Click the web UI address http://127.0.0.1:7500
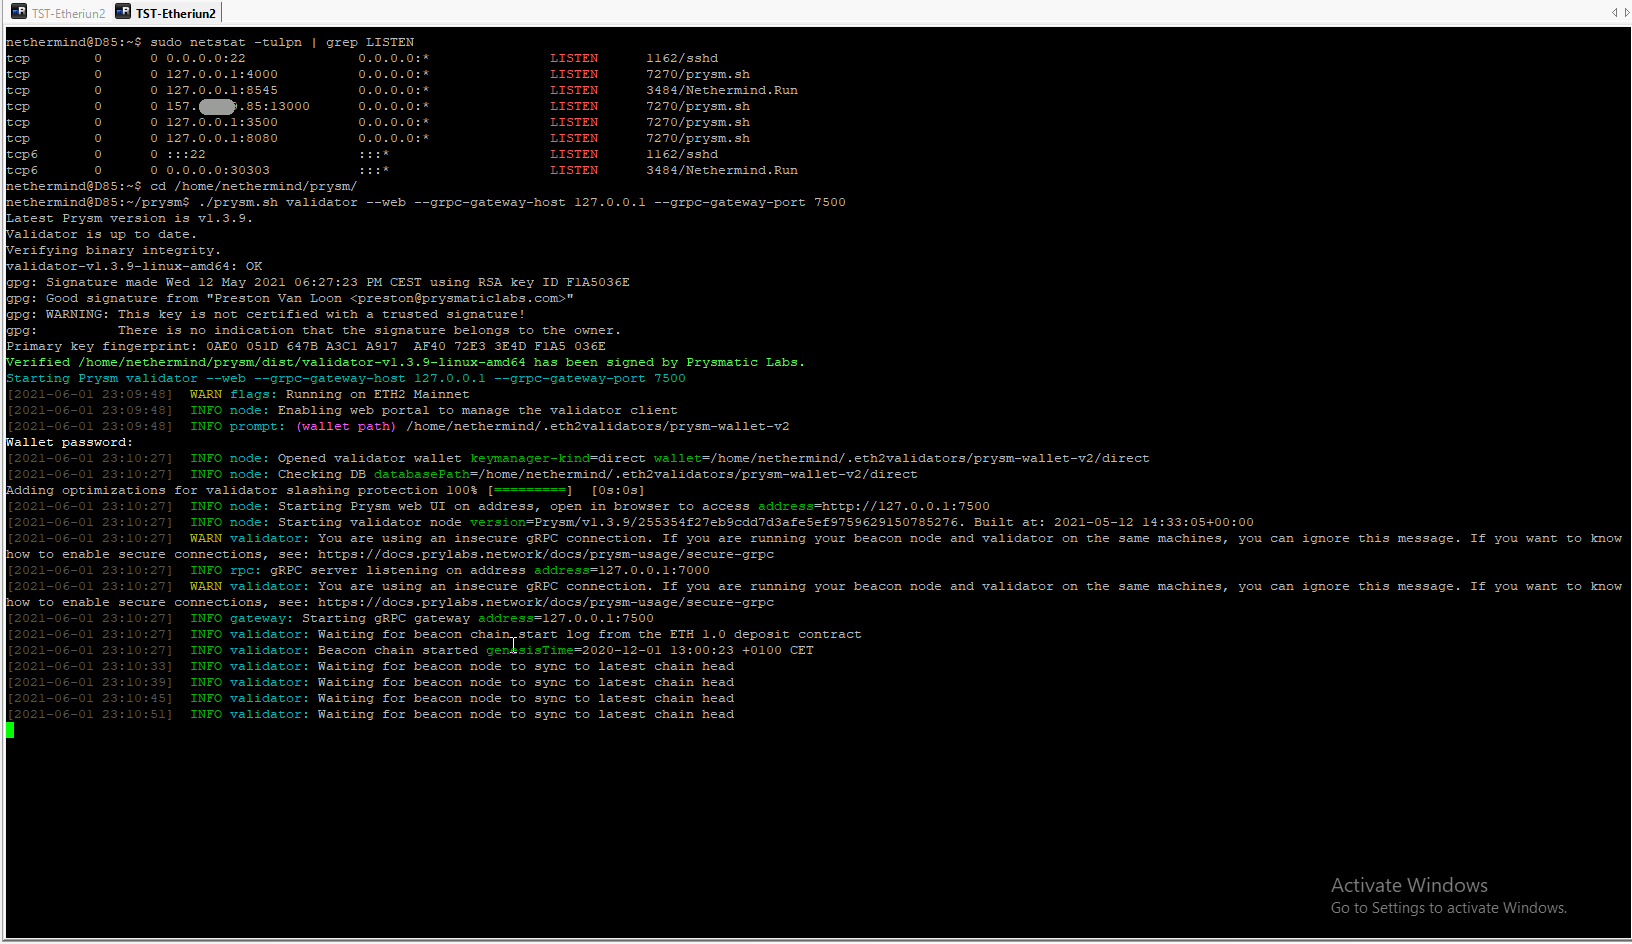Image resolution: width=1632 pixels, height=944 pixels. [x=906, y=506]
